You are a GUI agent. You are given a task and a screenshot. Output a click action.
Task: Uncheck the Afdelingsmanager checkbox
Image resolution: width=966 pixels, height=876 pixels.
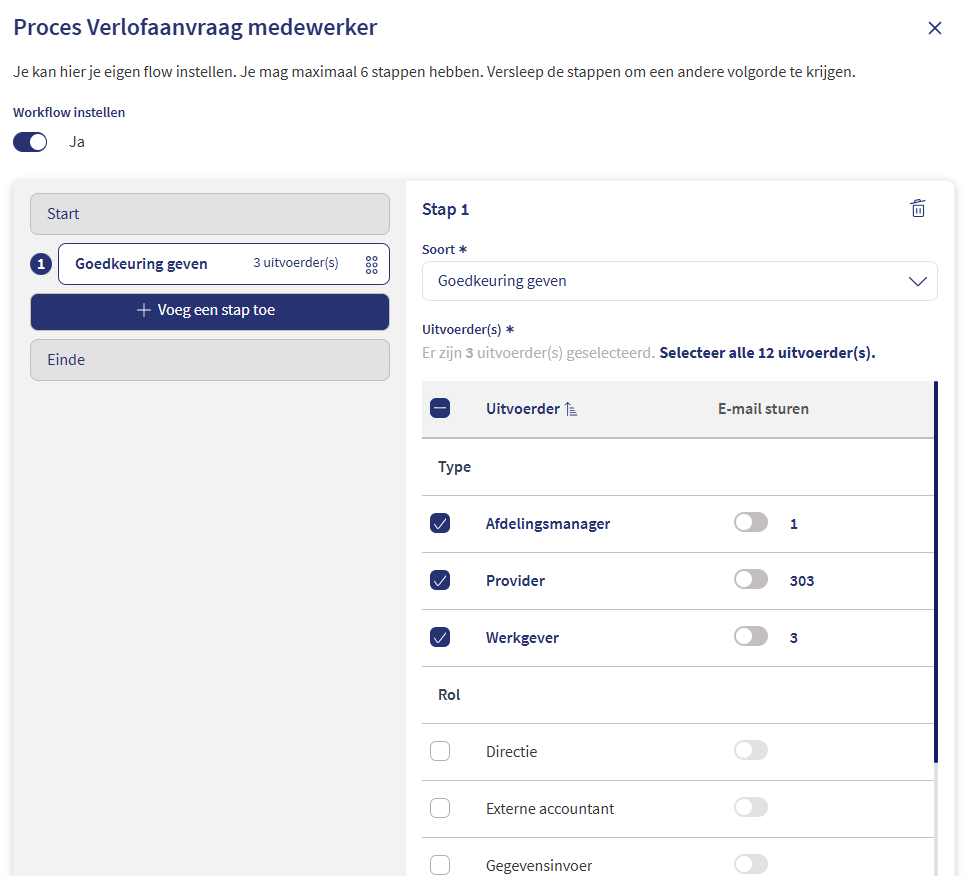click(440, 523)
